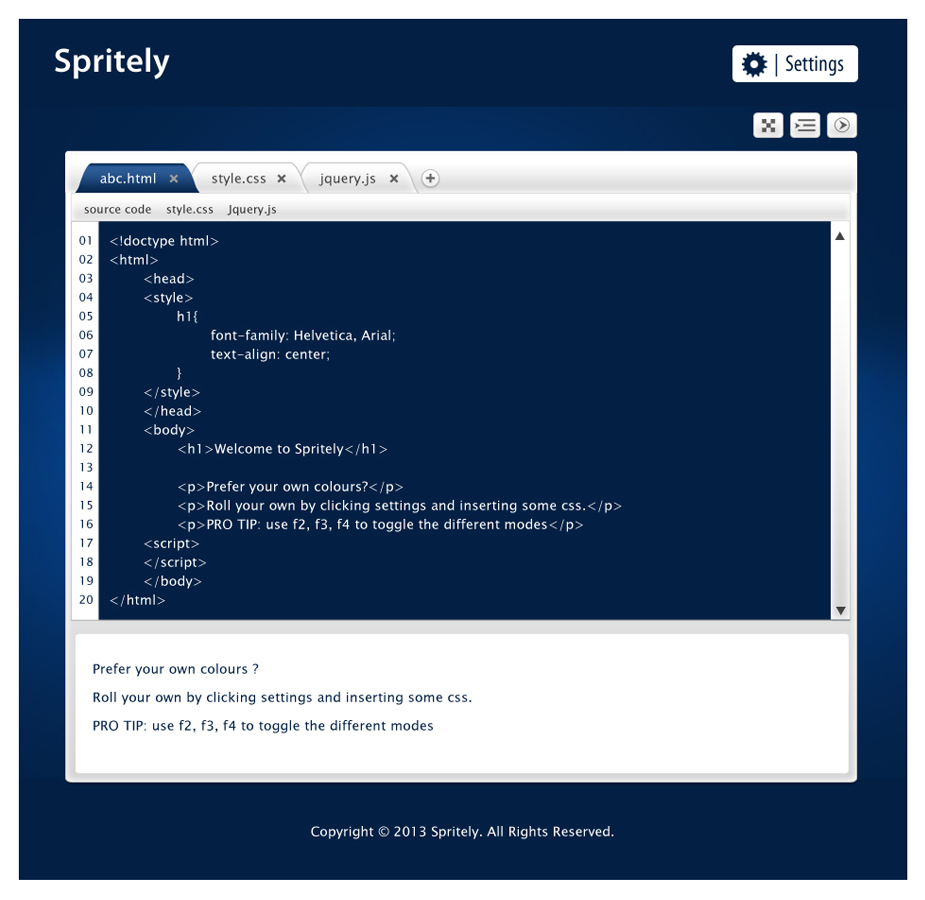
Task: Click the closing body tag line
Action: (x=172, y=581)
